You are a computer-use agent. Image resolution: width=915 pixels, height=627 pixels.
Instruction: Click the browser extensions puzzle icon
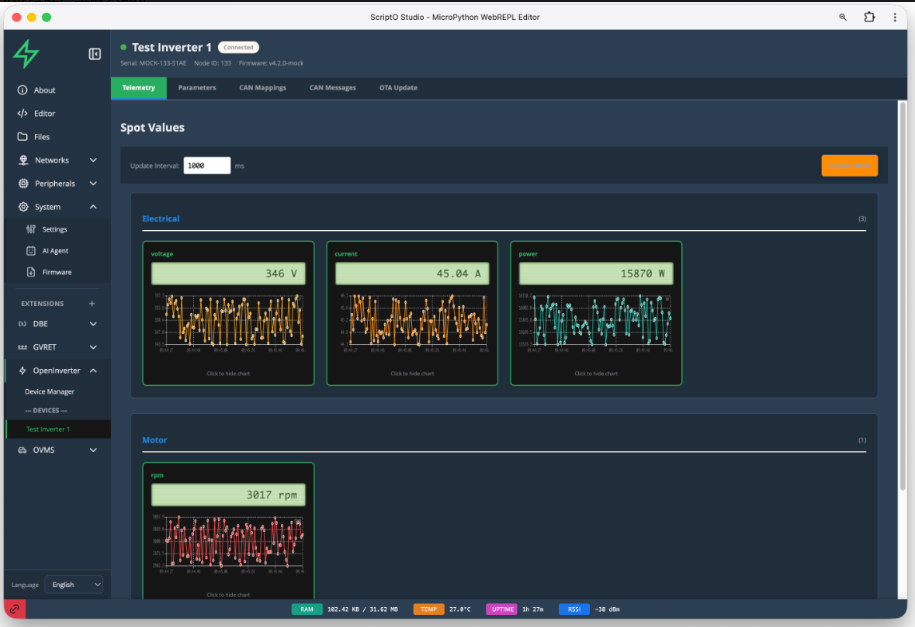868,17
